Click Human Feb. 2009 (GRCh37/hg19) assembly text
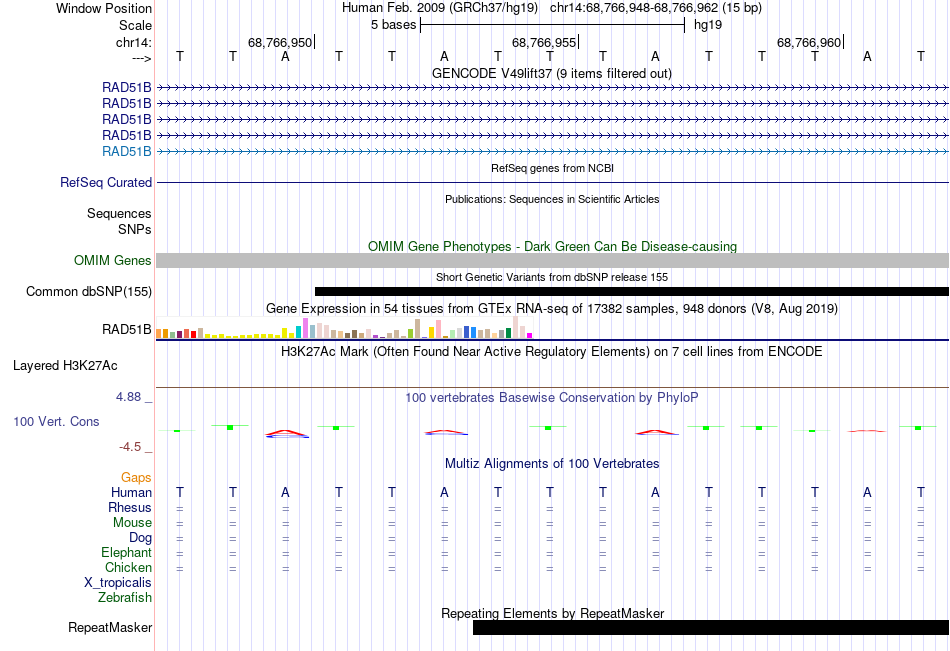The width and height of the screenshot is (950, 651). click(x=440, y=8)
